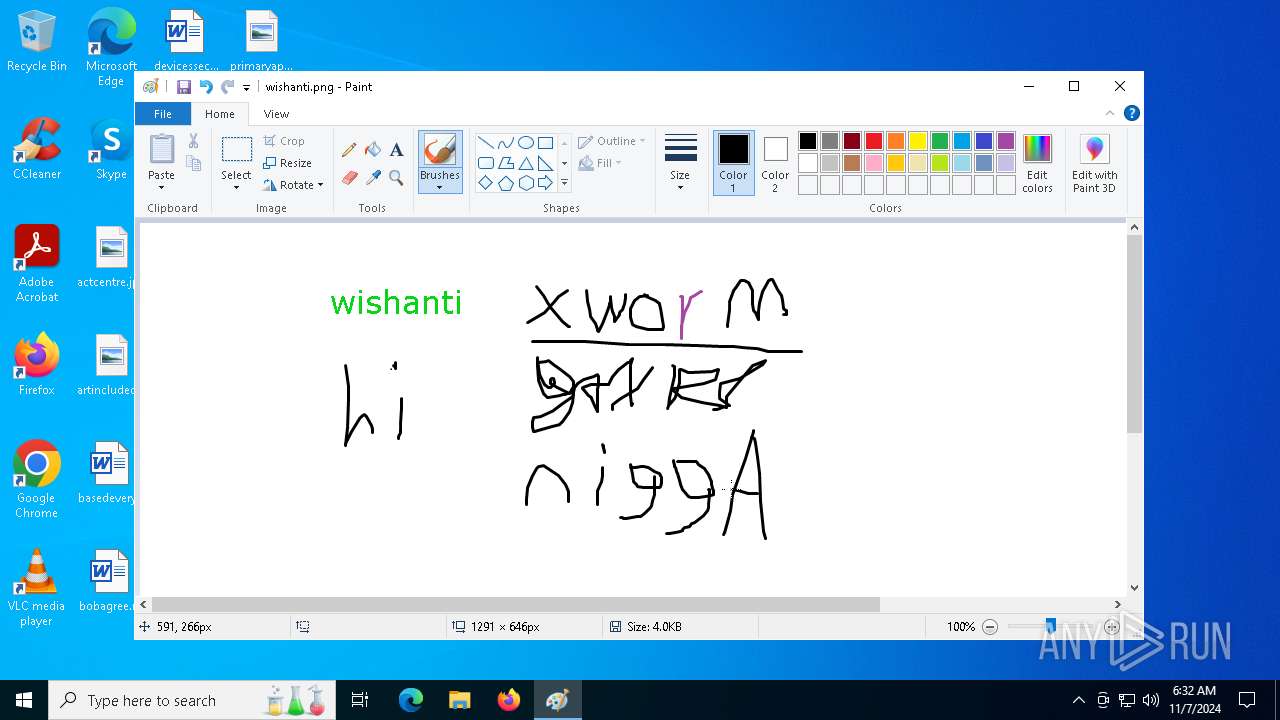Open Edit with Paint 3D
The image size is (1280, 720).
click(1094, 164)
